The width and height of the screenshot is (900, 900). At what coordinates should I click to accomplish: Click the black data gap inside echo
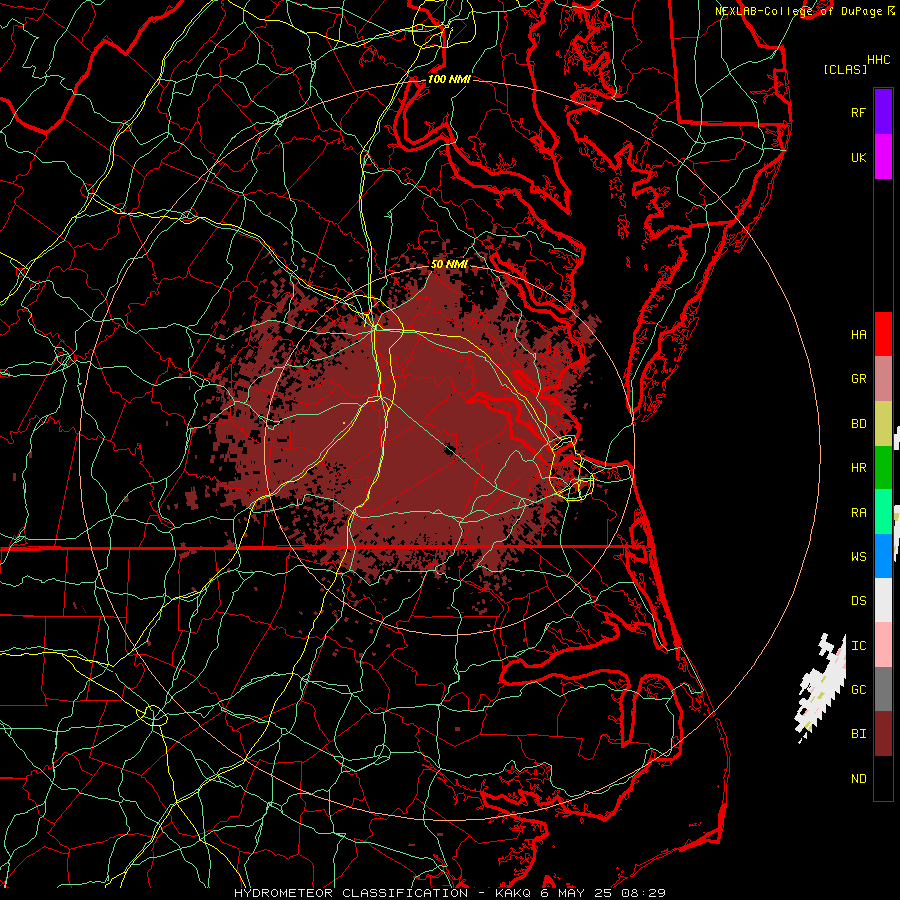[449, 448]
